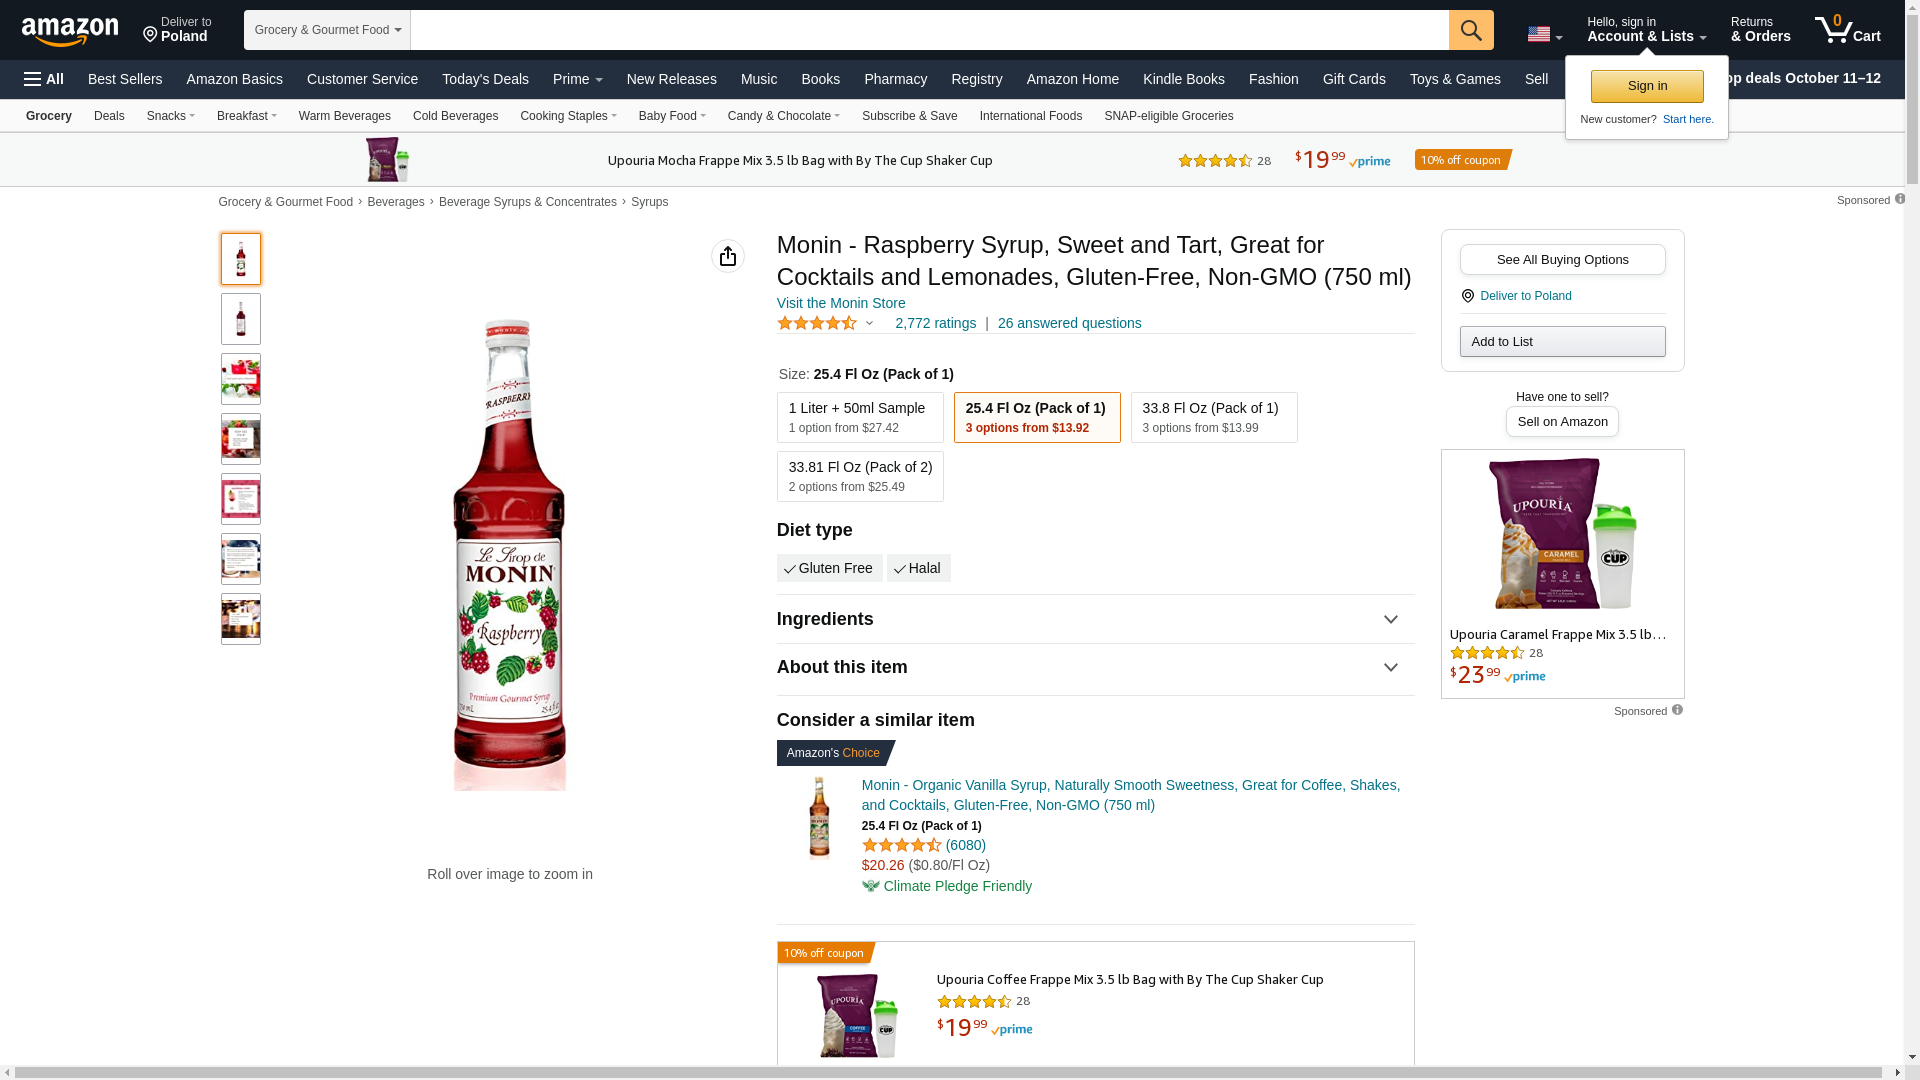Click the Deliver to Poland location pin
This screenshot has width=1920, height=1080.
tap(176, 30)
